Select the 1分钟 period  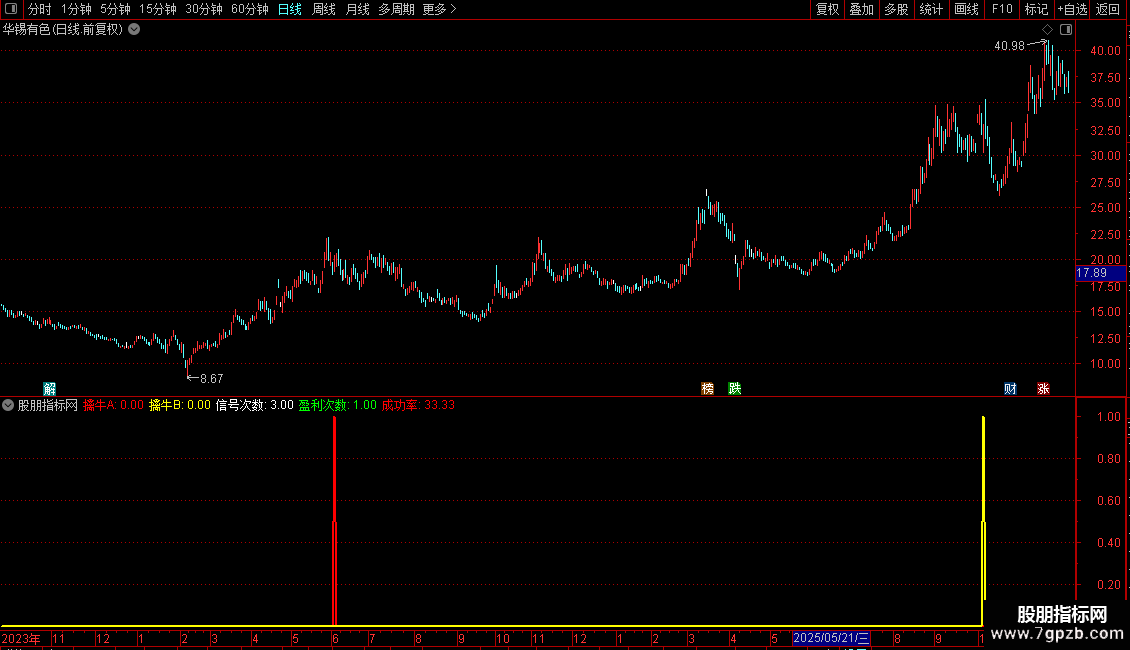tap(76, 9)
